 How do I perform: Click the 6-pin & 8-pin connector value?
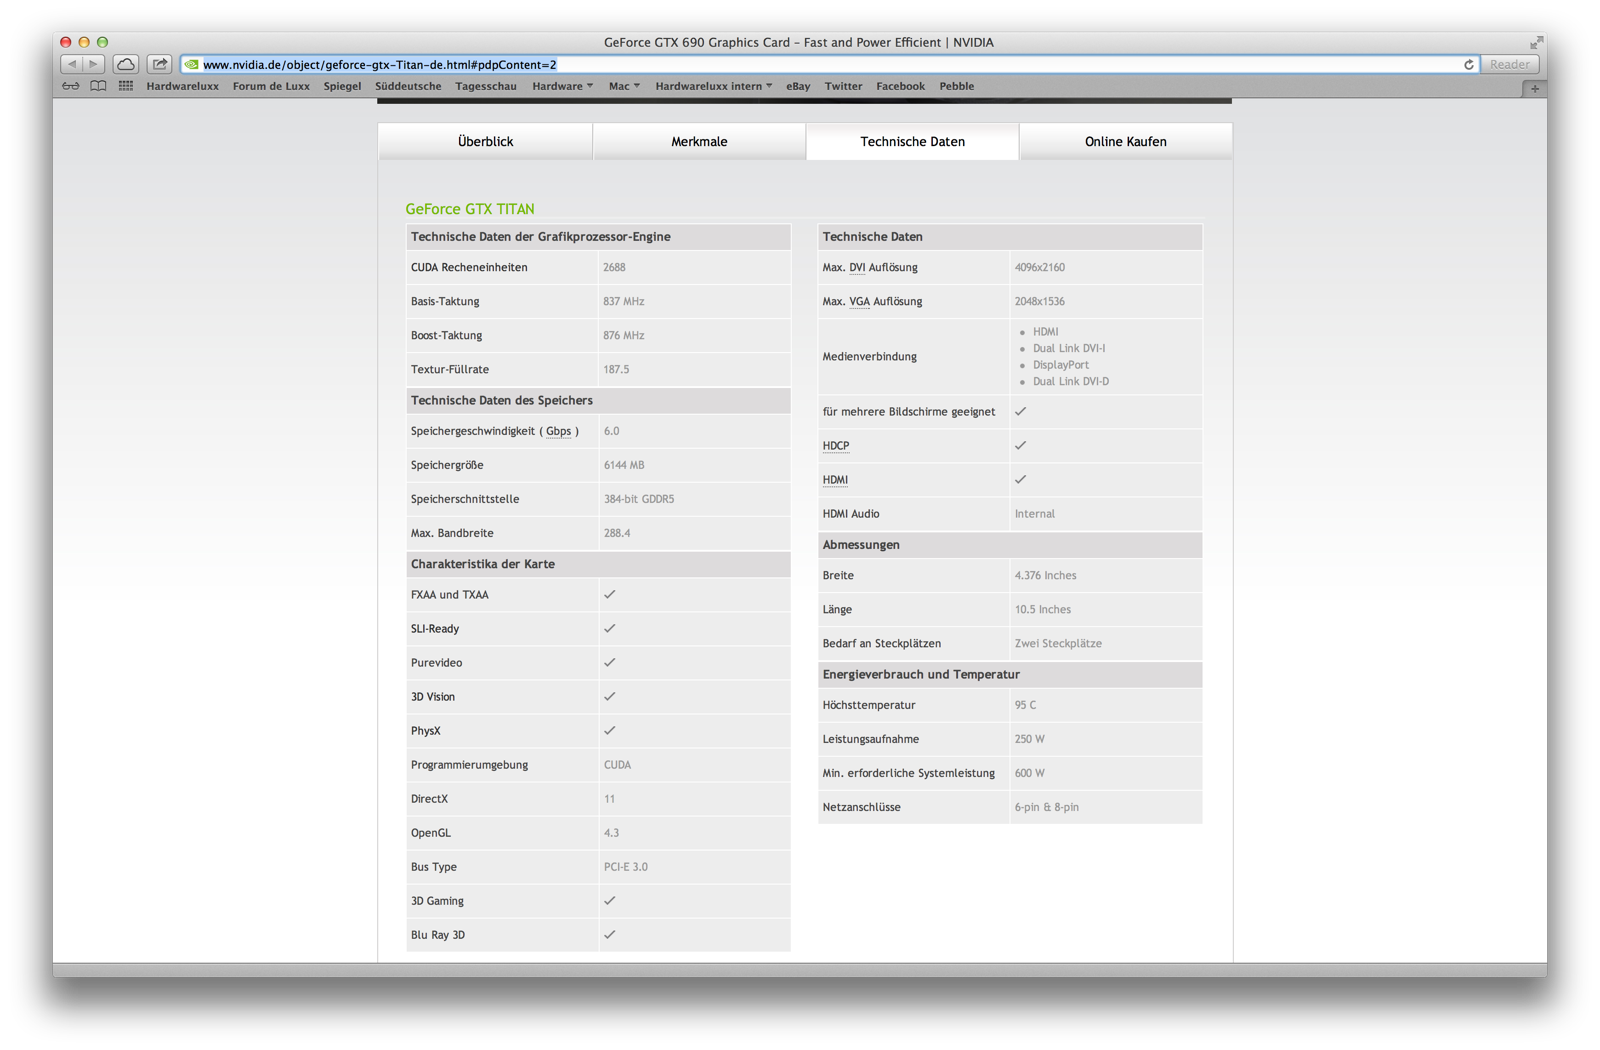[1047, 807]
